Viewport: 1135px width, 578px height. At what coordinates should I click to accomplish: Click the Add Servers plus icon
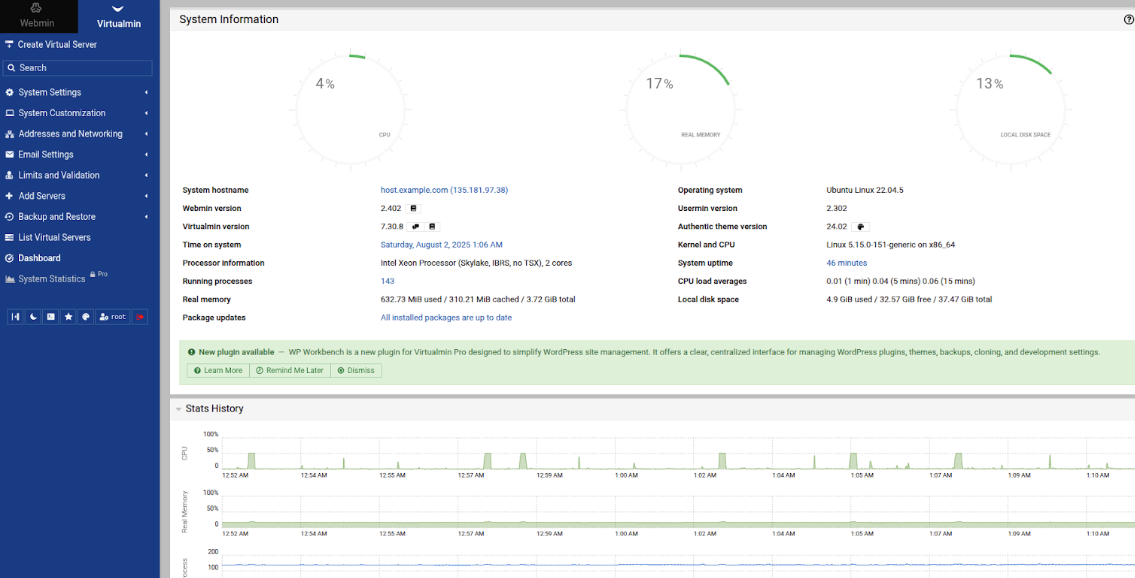(x=9, y=196)
